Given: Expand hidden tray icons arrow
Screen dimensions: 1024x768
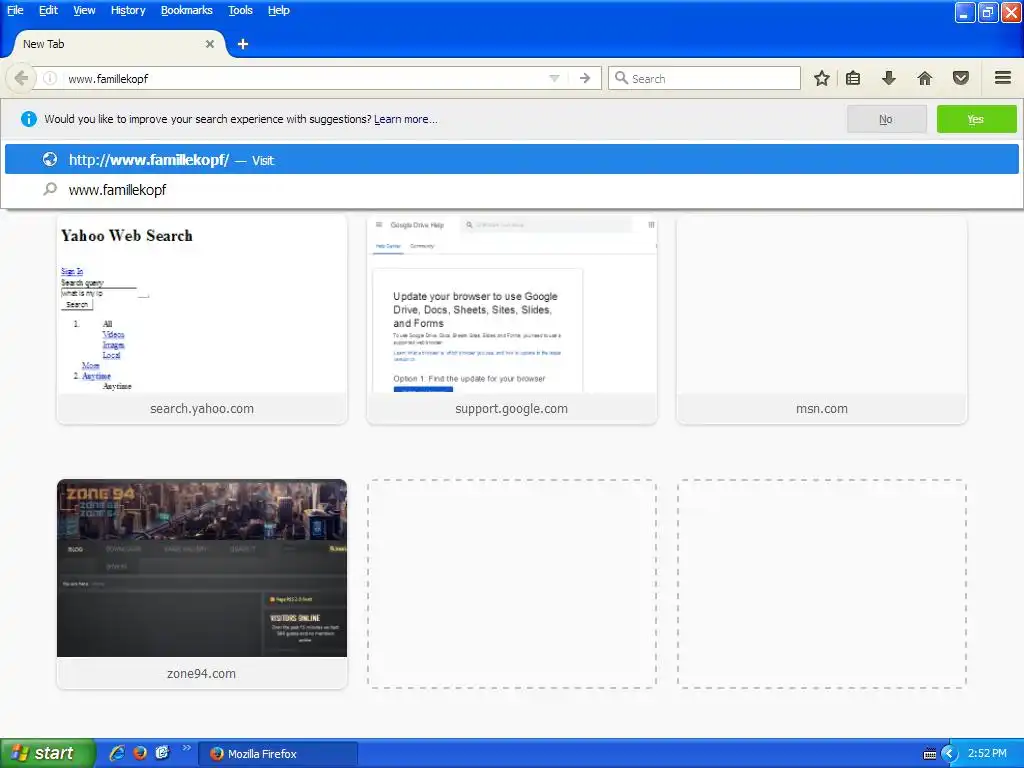Looking at the screenshot, I should point(949,754).
